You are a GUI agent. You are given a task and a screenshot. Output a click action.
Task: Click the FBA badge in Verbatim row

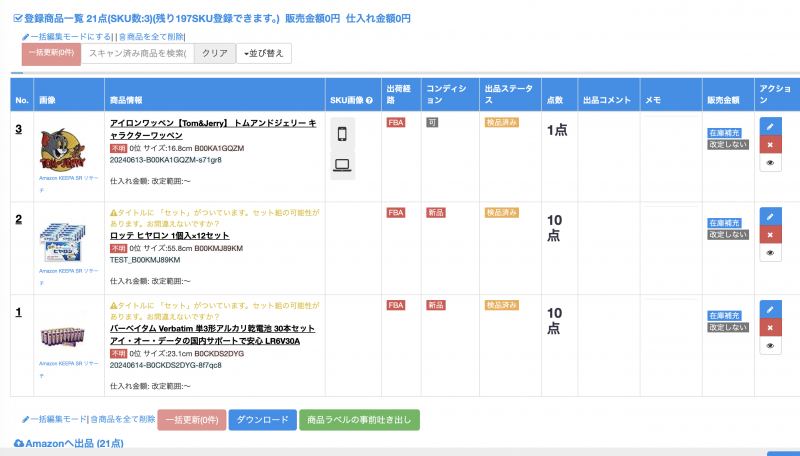coord(396,305)
